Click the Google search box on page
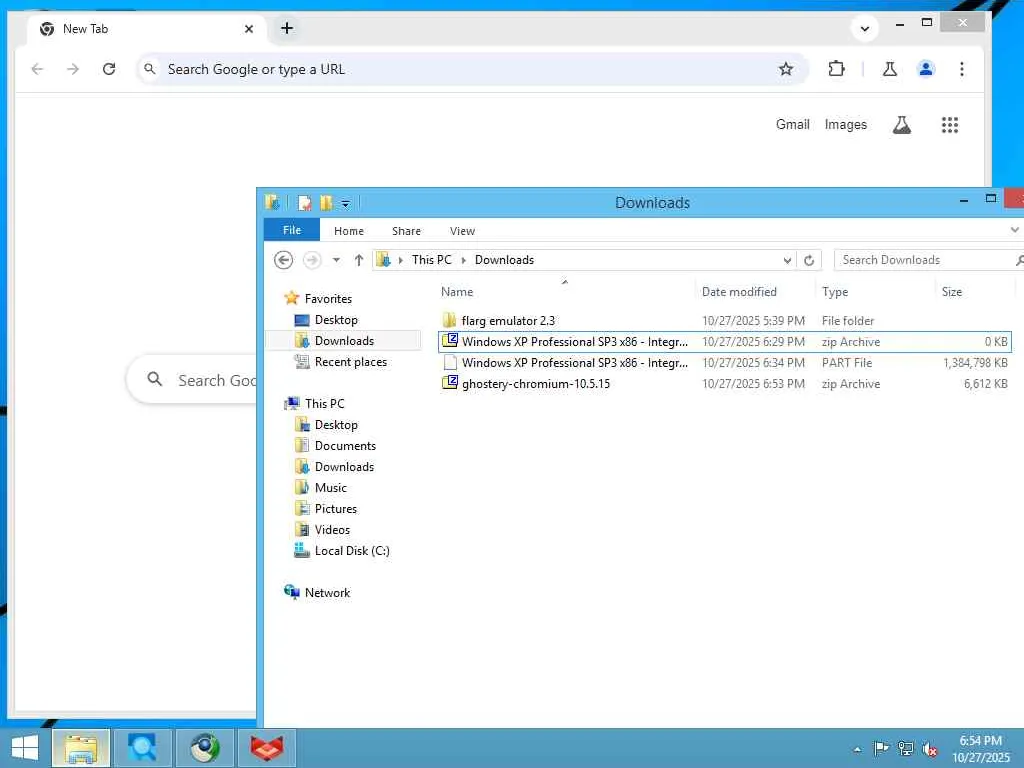The height and width of the screenshot is (768, 1024). (x=193, y=379)
